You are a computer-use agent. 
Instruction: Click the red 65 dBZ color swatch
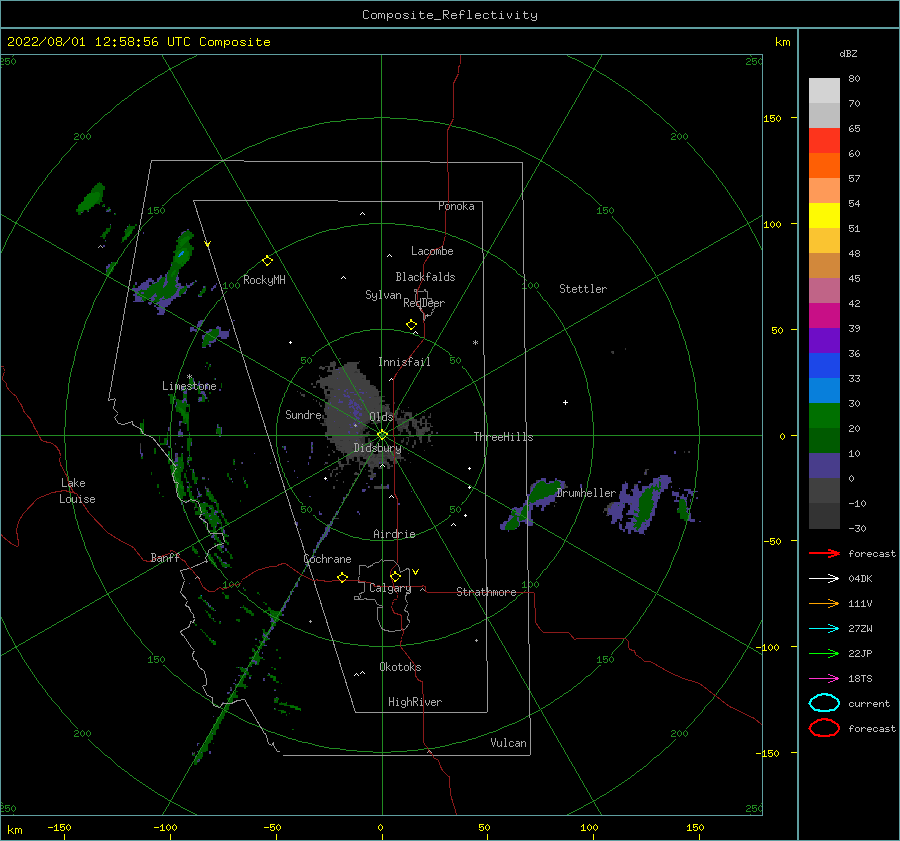(x=824, y=141)
